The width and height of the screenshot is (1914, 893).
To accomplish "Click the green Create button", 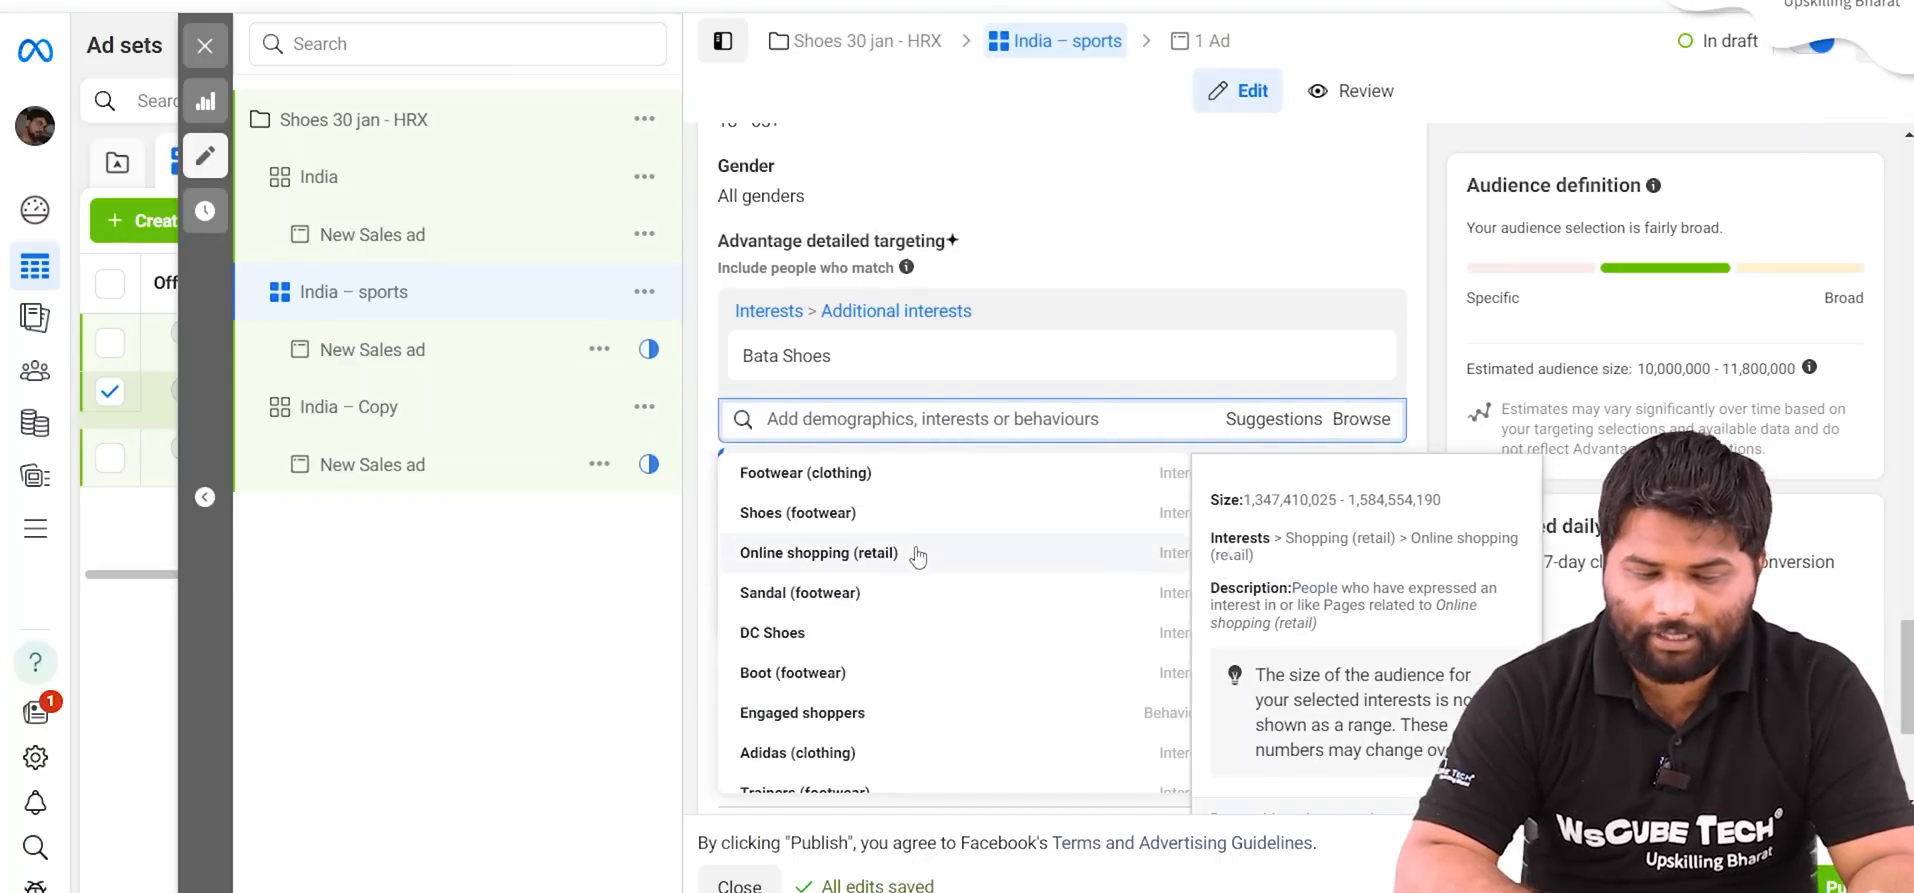I will click(x=135, y=220).
